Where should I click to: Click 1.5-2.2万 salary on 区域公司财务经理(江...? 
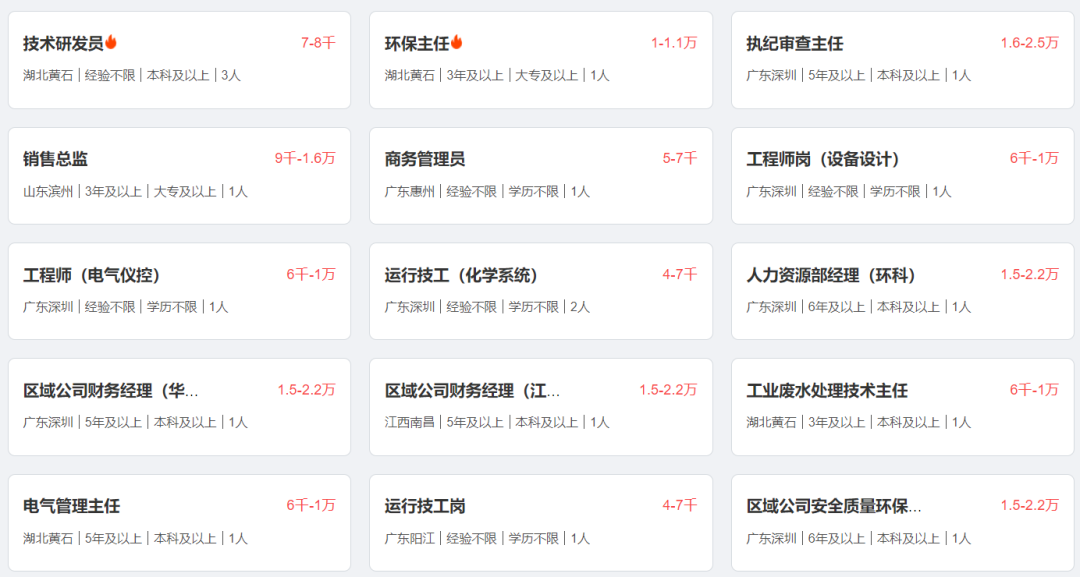pyautogui.click(x=668, y=390)
